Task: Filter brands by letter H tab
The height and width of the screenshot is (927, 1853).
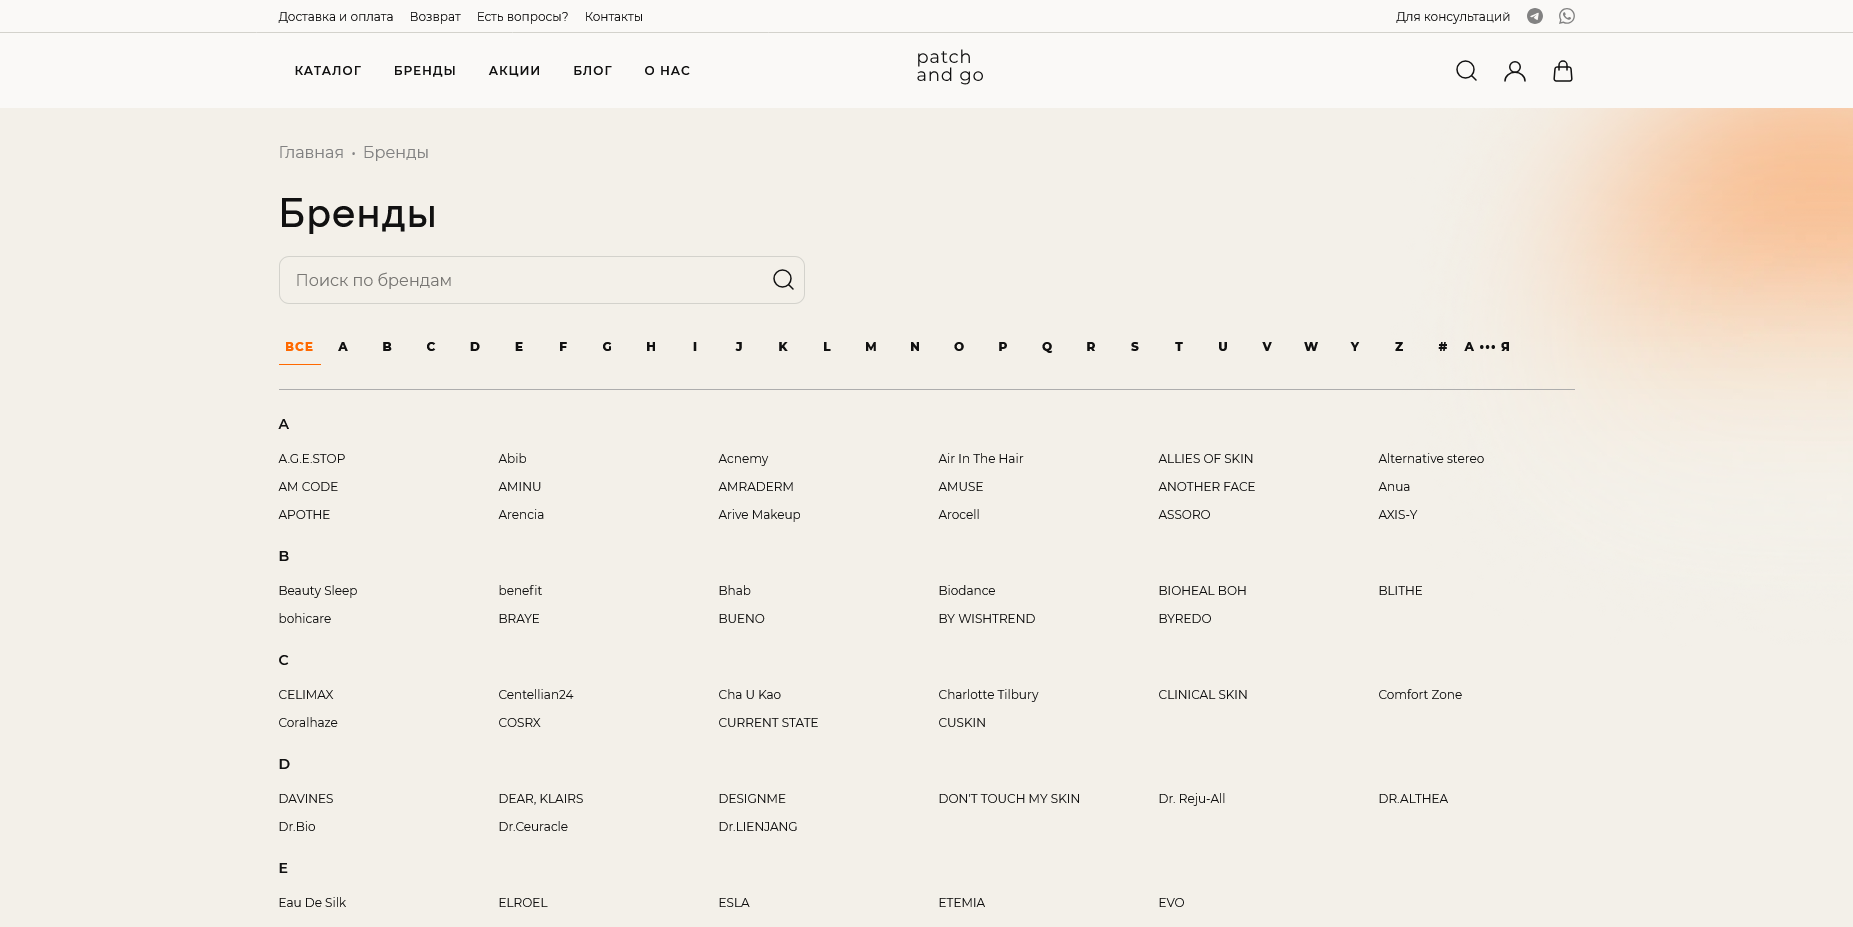Action: pyautogui.click(x=651, y=347)
